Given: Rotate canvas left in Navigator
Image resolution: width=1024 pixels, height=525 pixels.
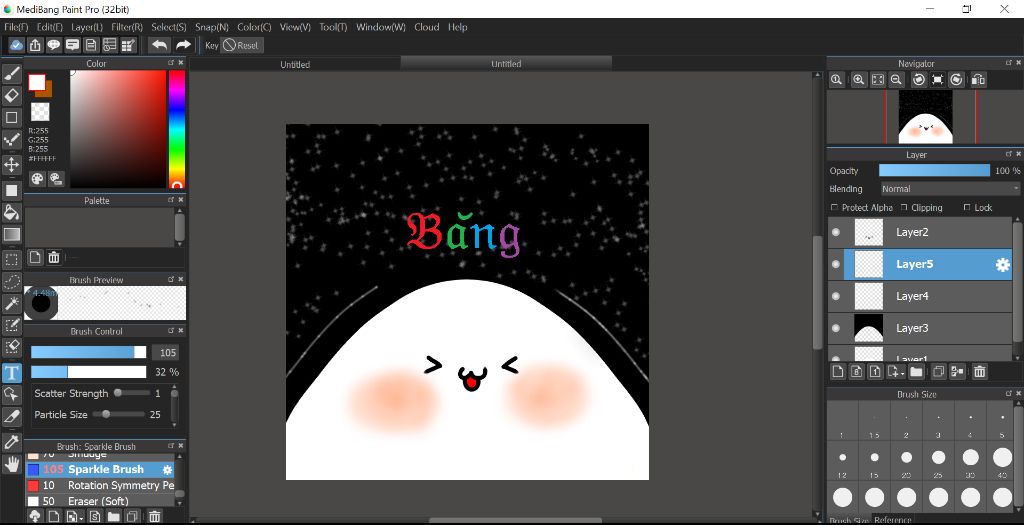Looking at the screenshot, I should click(919, 80).
